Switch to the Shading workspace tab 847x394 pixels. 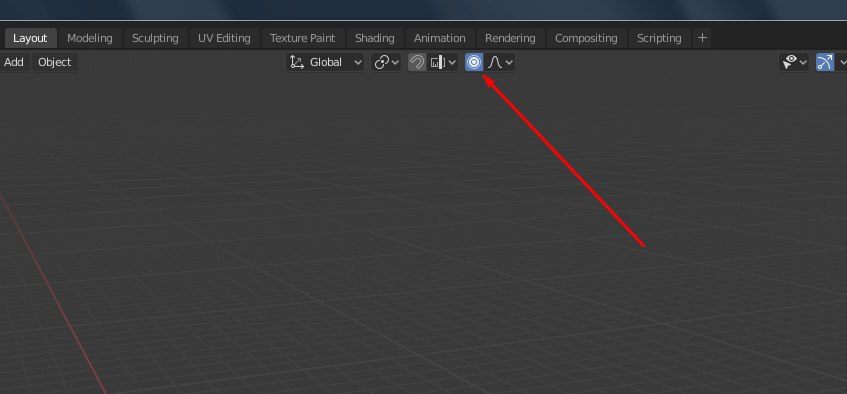(x=374, y=38)
